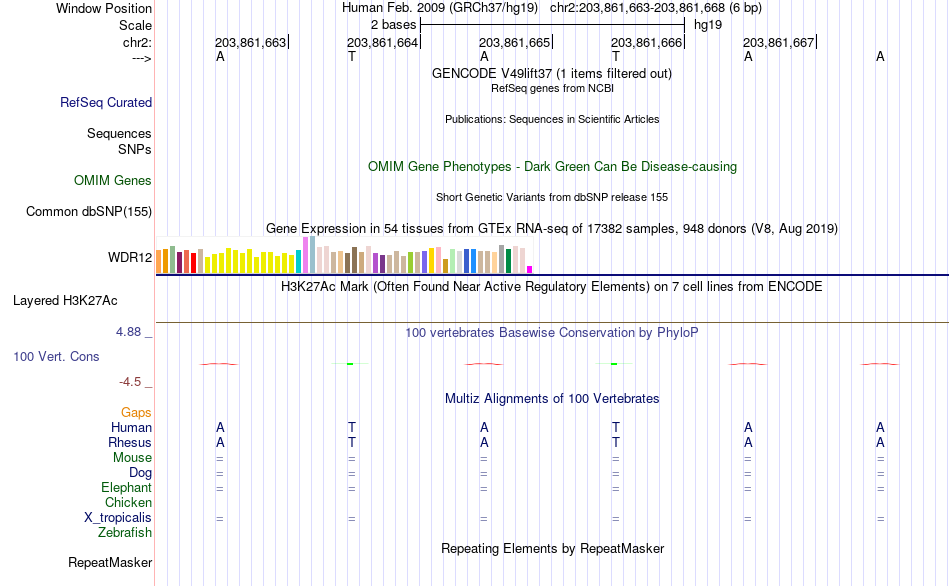Image resolution: width=950 pixels, height=586 pixels.
Task: Click the cyan bar in GTEx expression chart
Action: point(299,261)
